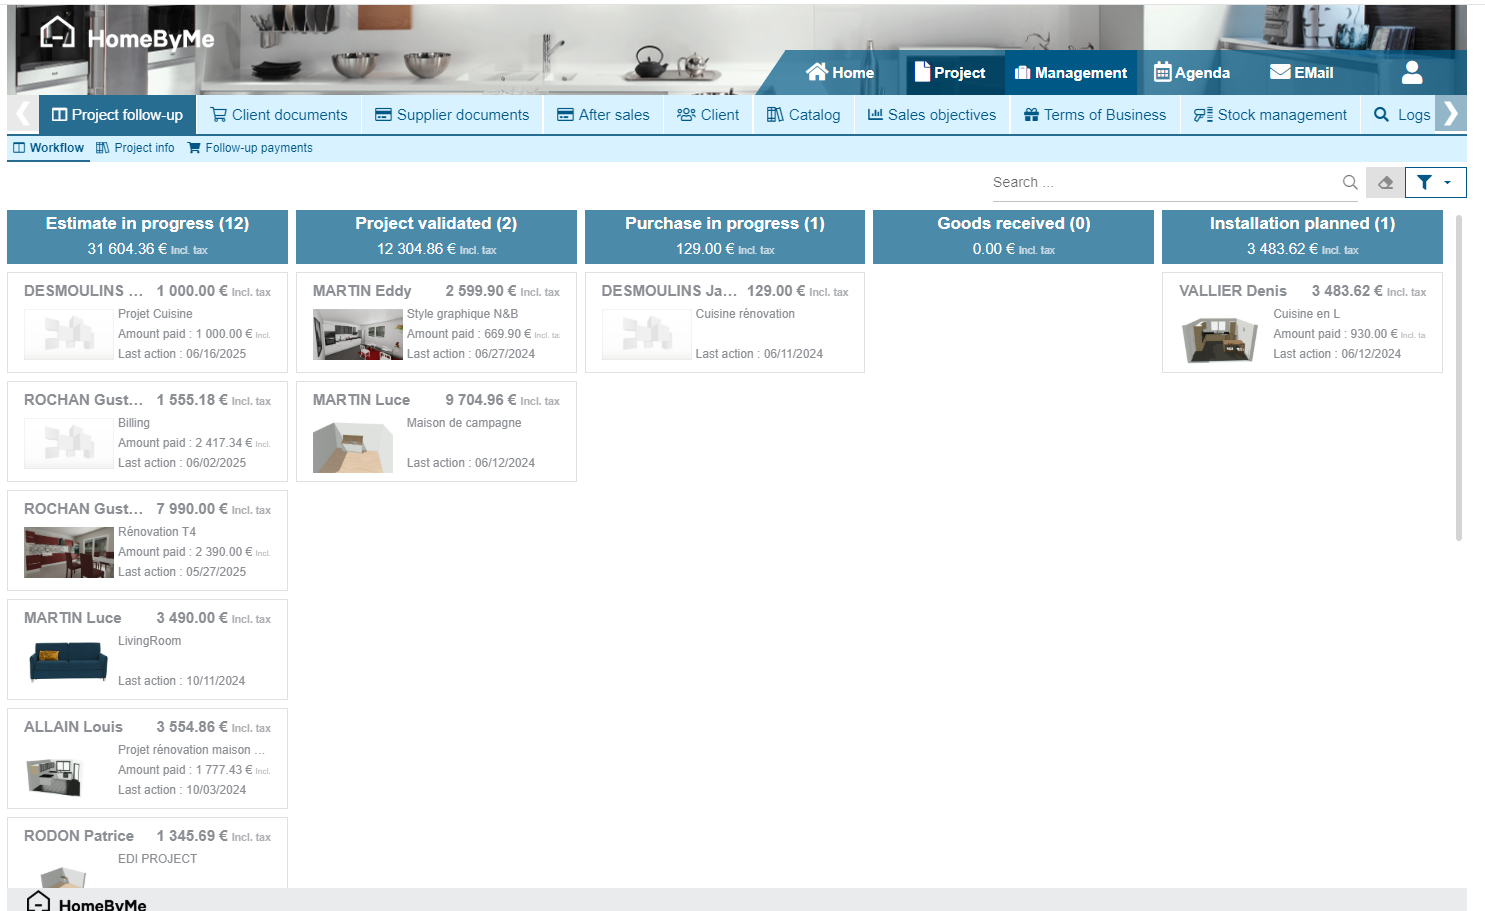
Task: Click the HomeByMe logo in the header
Action: click(126, 37)
